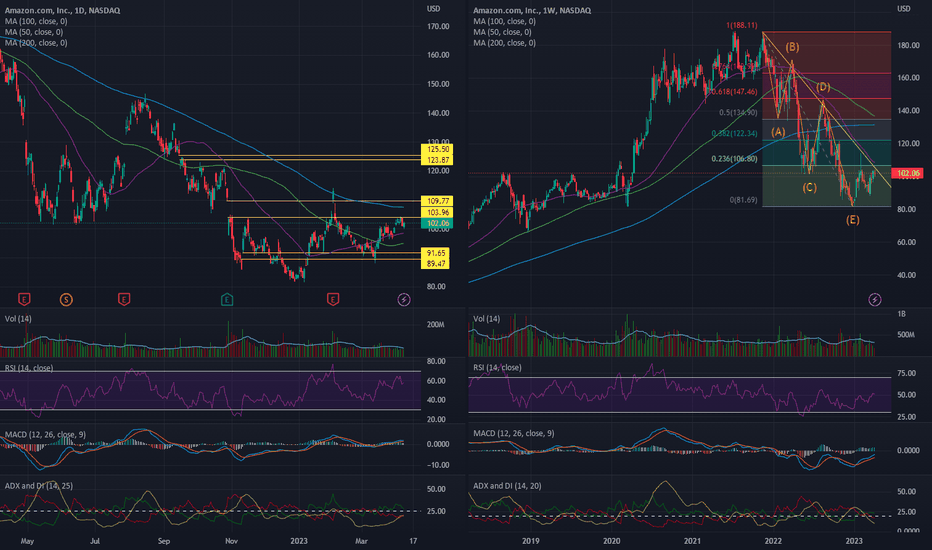Viewport: 932px width, 550px height.
Task: Click 180.00 on the weekly price scale
Action: tap(908, 45)
